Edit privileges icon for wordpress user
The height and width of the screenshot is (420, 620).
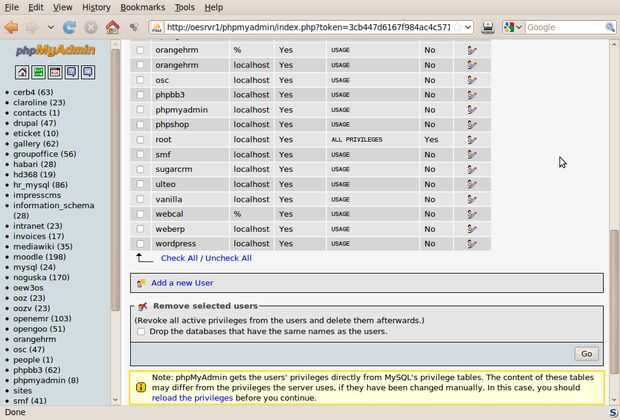pyautogui.click(x=472, y=244)
